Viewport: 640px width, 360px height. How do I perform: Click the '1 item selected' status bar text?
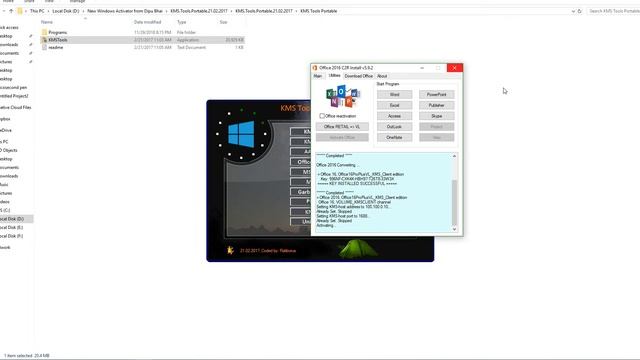[x=18, y=356]
